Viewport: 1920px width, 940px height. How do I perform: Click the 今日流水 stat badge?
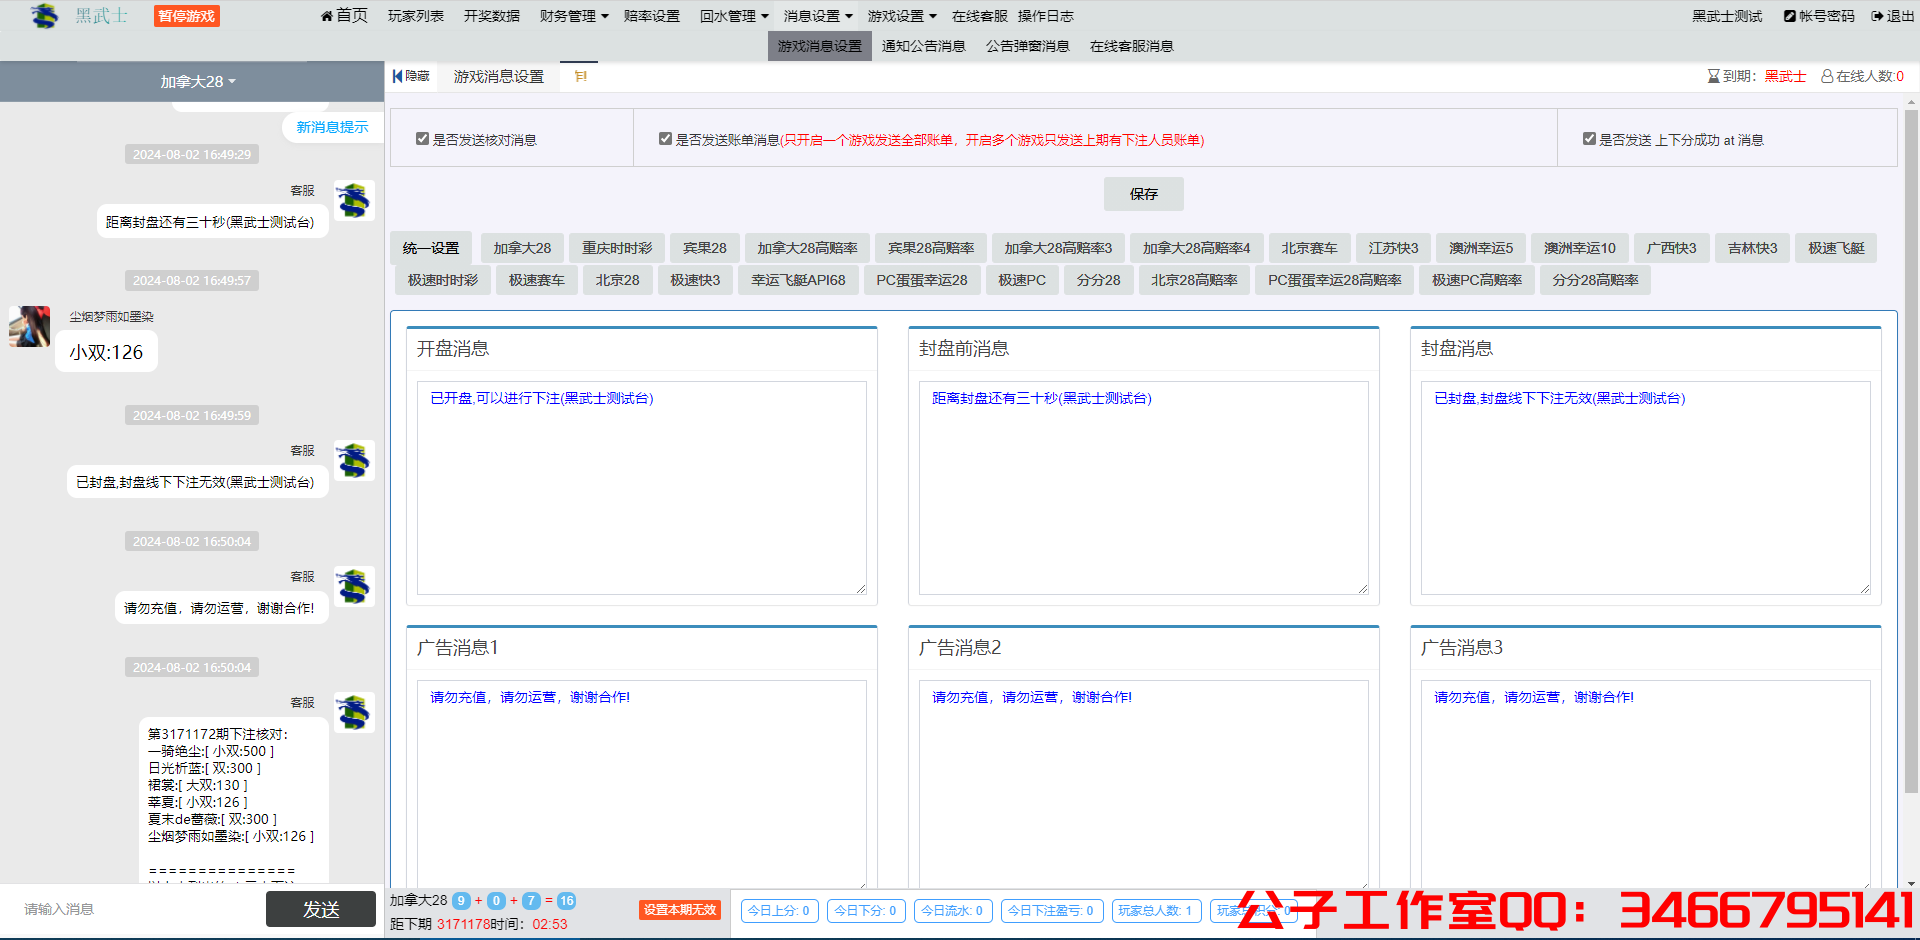tap(952, 911)
